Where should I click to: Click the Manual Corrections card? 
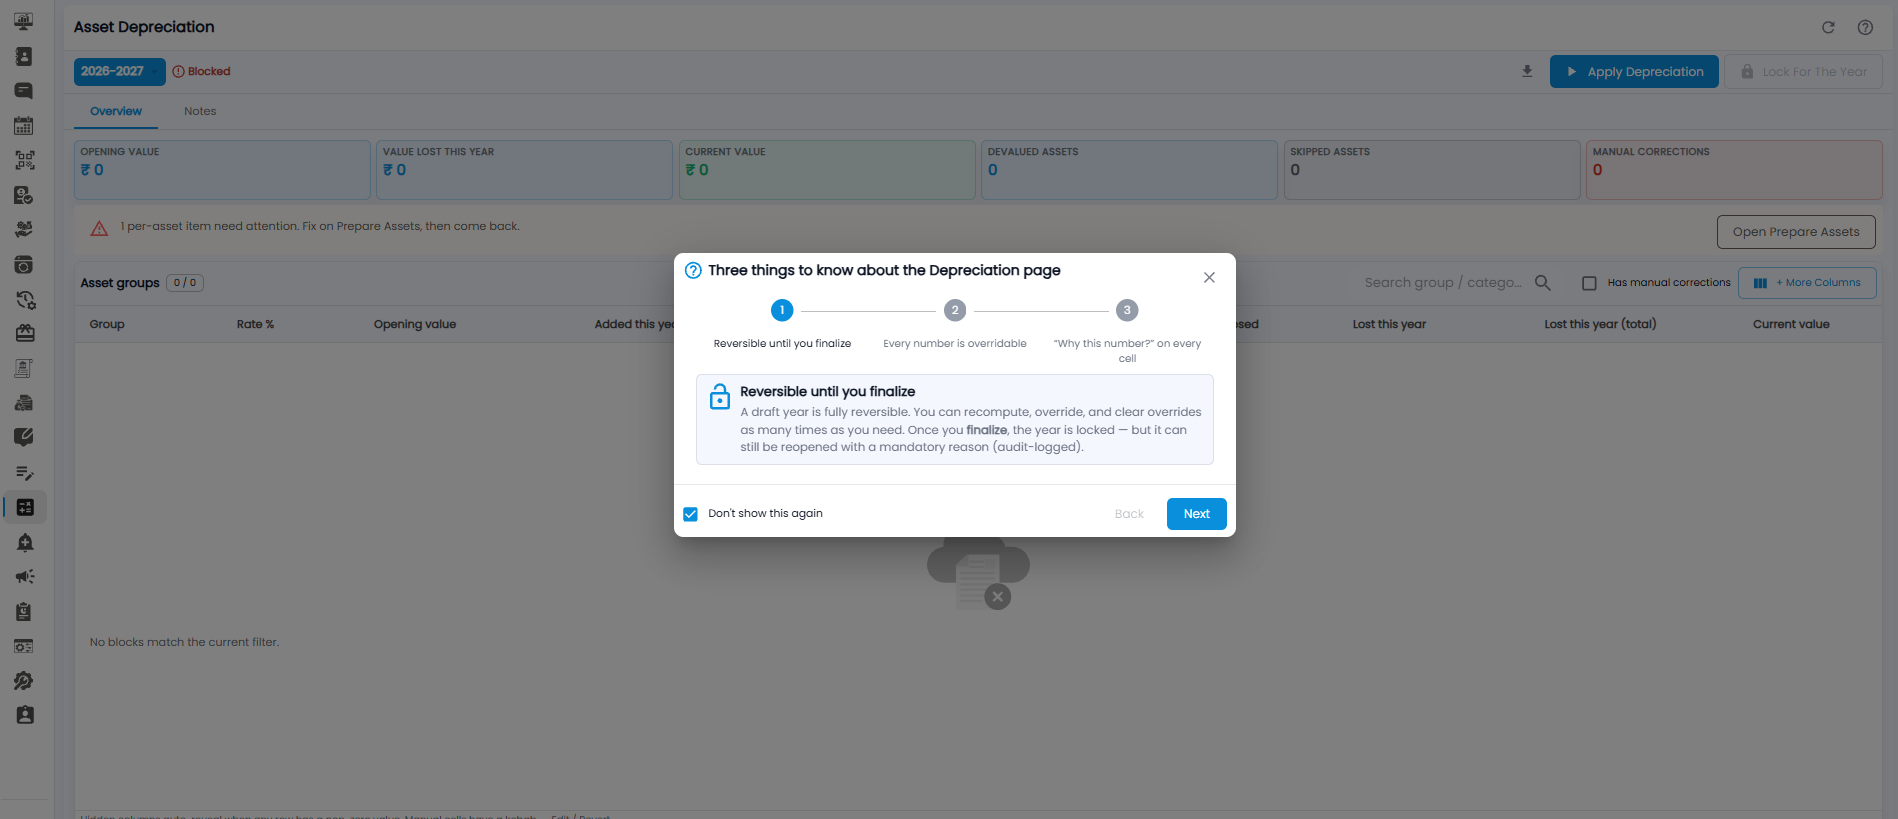tap(1734, 170)
